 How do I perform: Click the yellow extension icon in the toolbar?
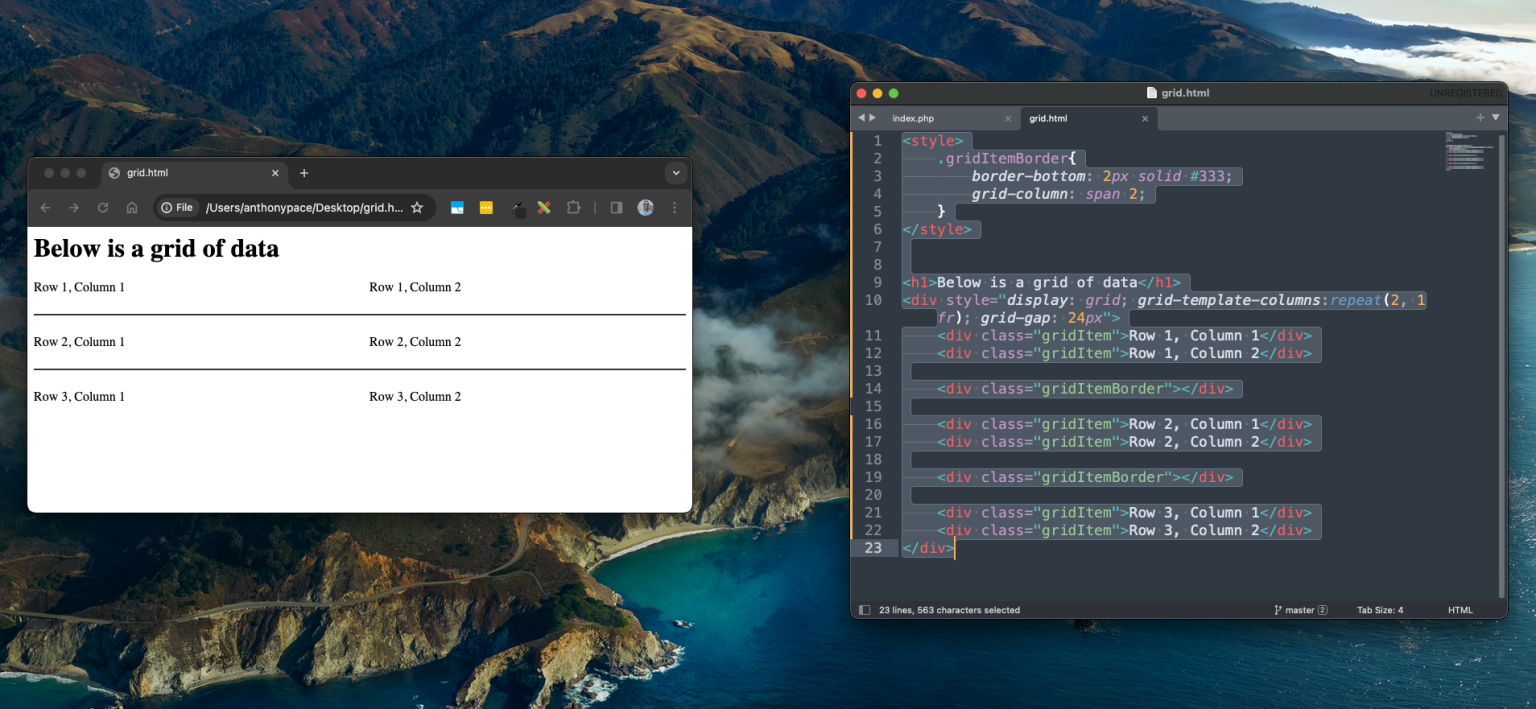(487, 207)
